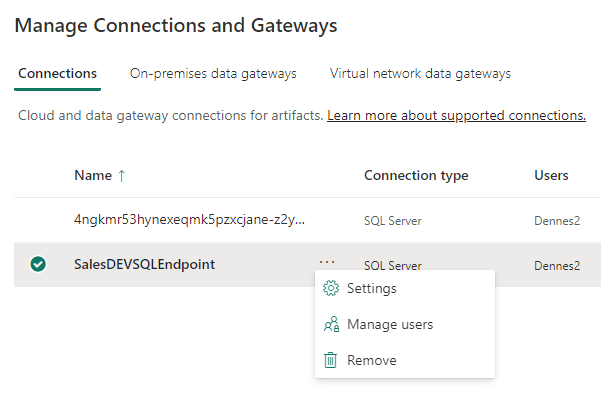Click the Settings gear icon in context menu
This screenshot has height=393, width=601.
(331, 288)
